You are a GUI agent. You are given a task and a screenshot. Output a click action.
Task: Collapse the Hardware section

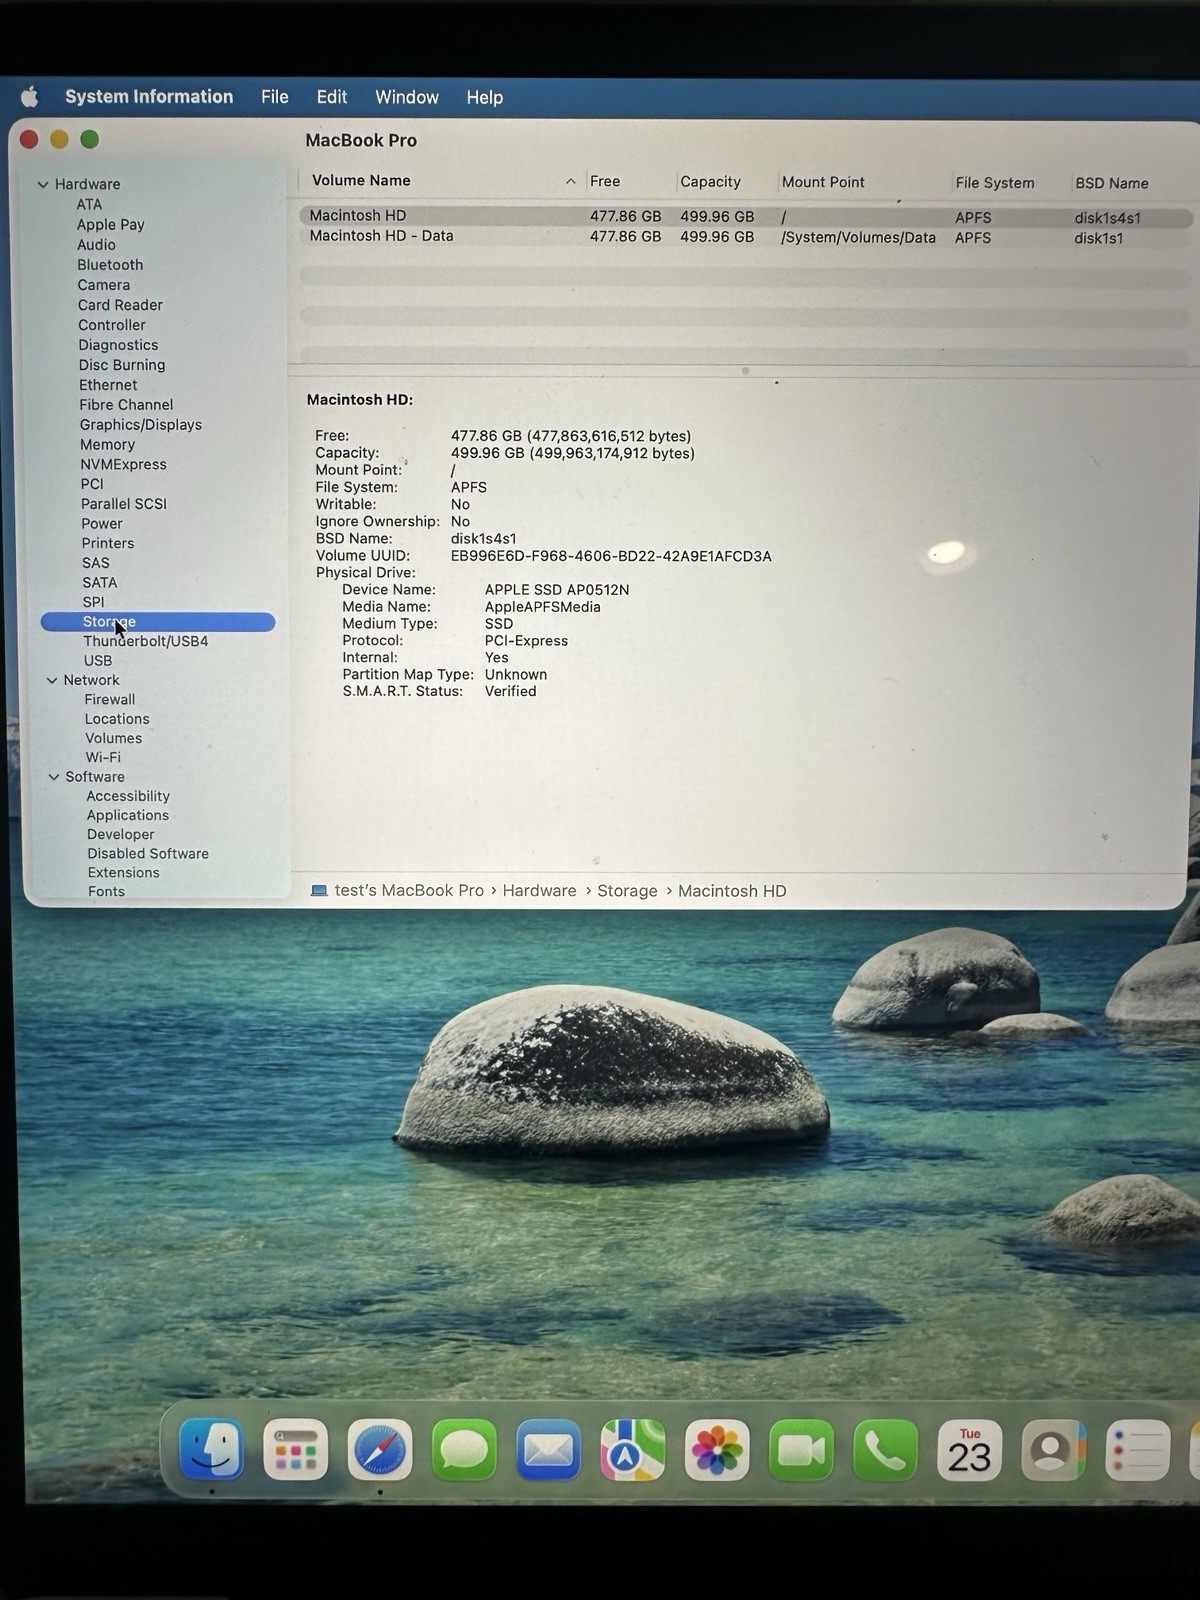tap(43, 184)
